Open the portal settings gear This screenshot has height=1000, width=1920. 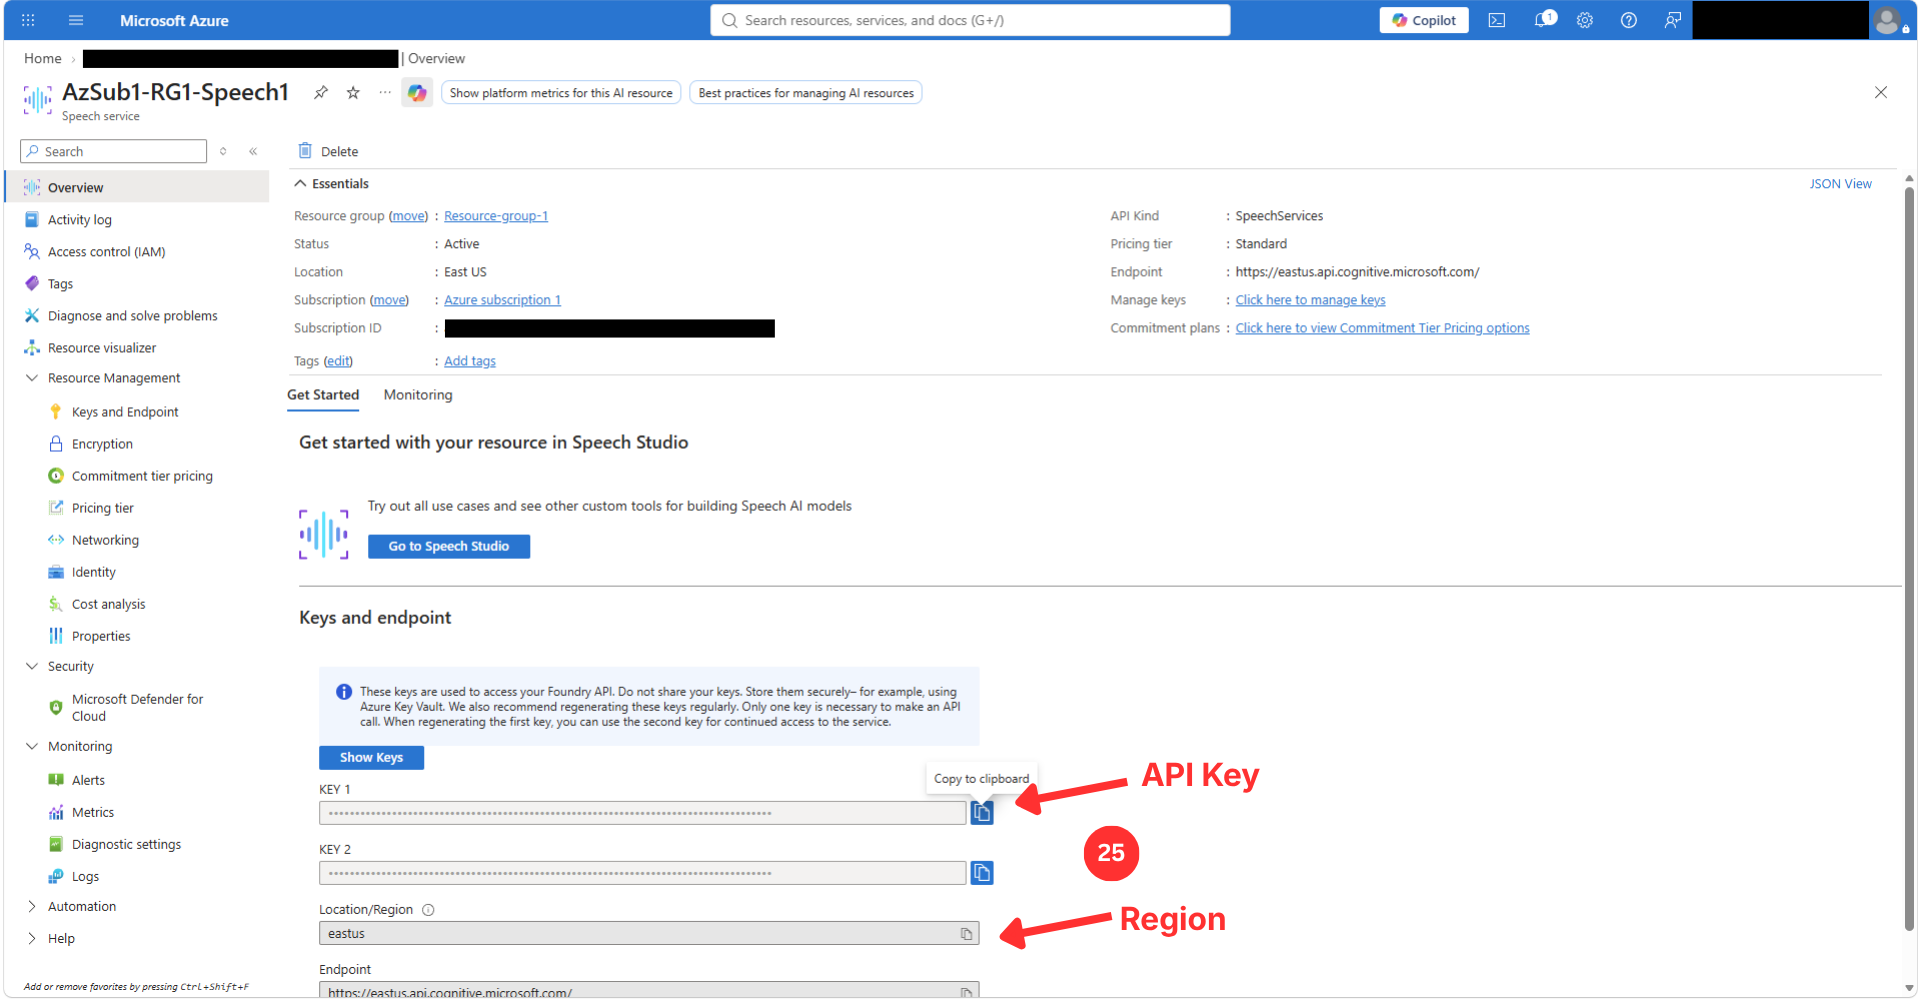pyautogui.click(x=1585, y=20)
